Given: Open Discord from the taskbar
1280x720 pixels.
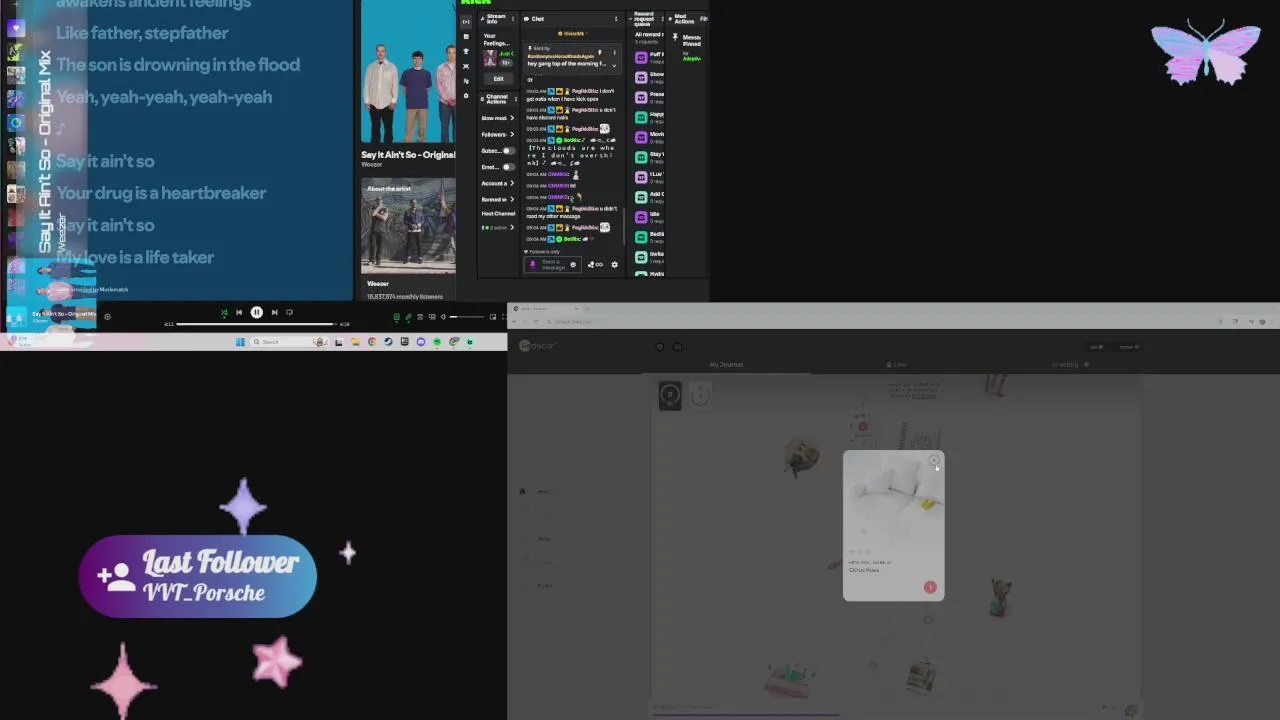Looking at the screenshot, I should click(x=421, y=342).
